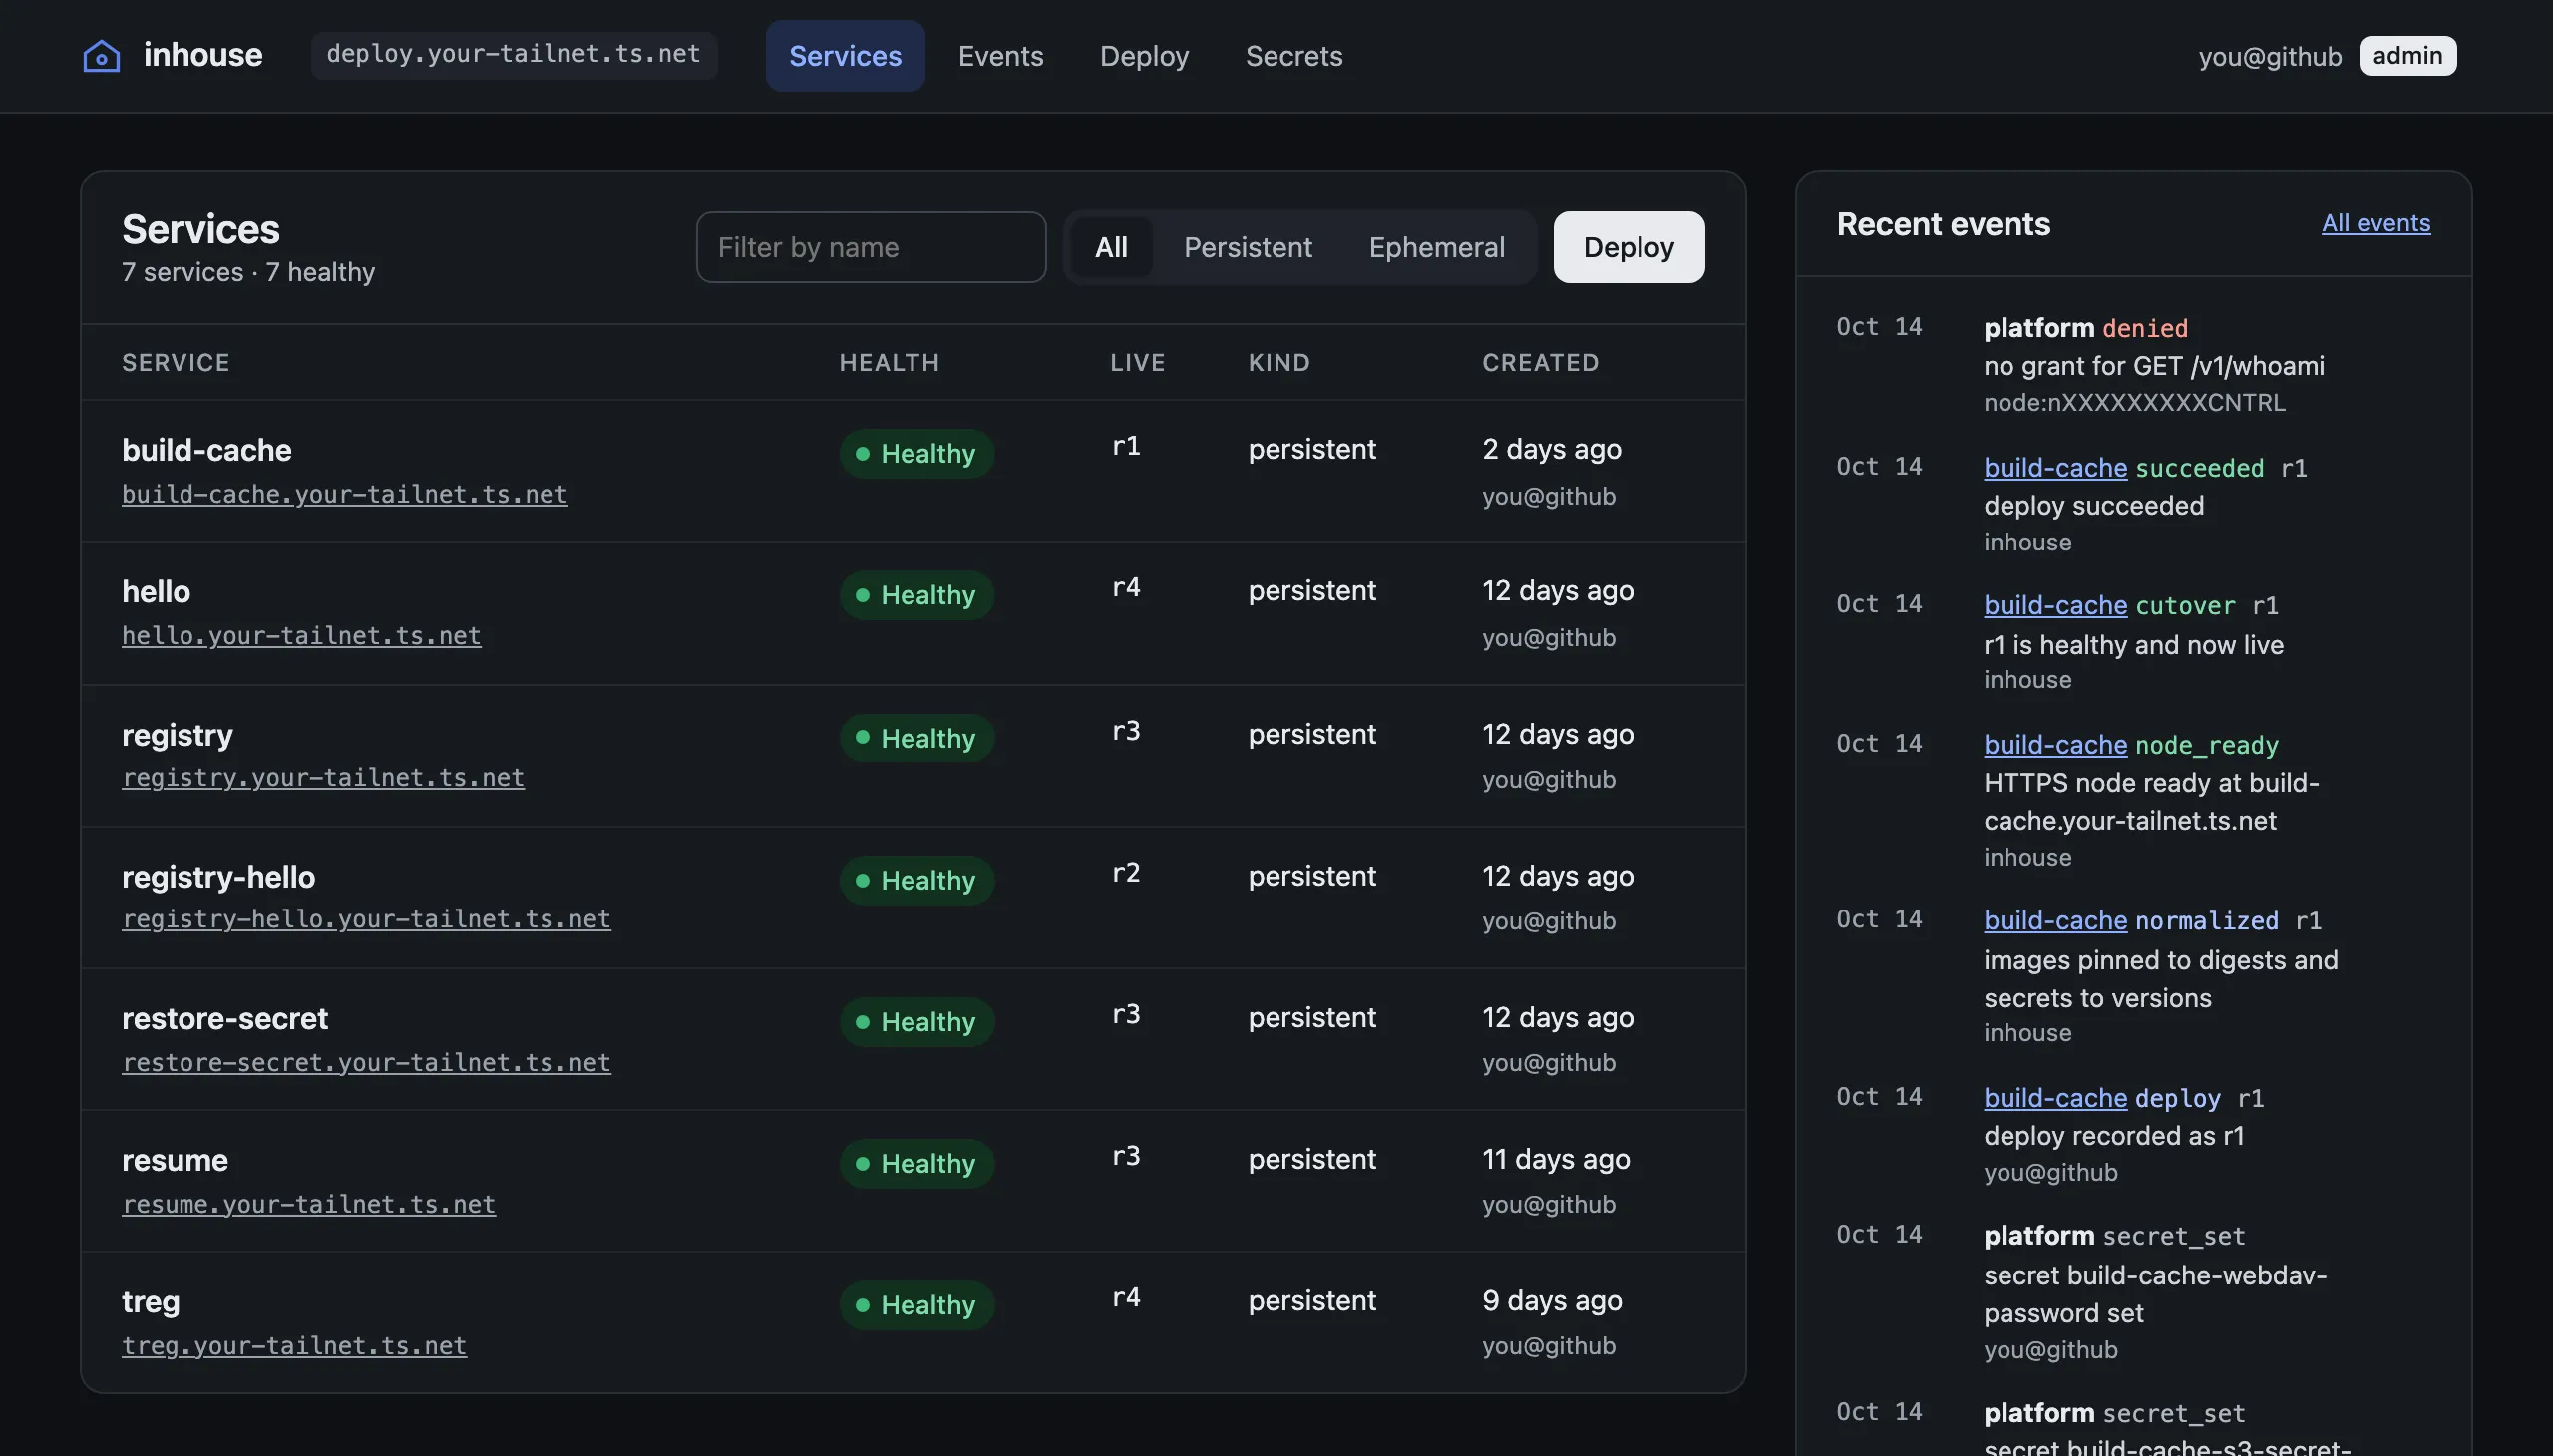Screen dimensions: 2553x1456
Task: Filter services to Ephemeral only
Action: click(x=1436, y=247)
